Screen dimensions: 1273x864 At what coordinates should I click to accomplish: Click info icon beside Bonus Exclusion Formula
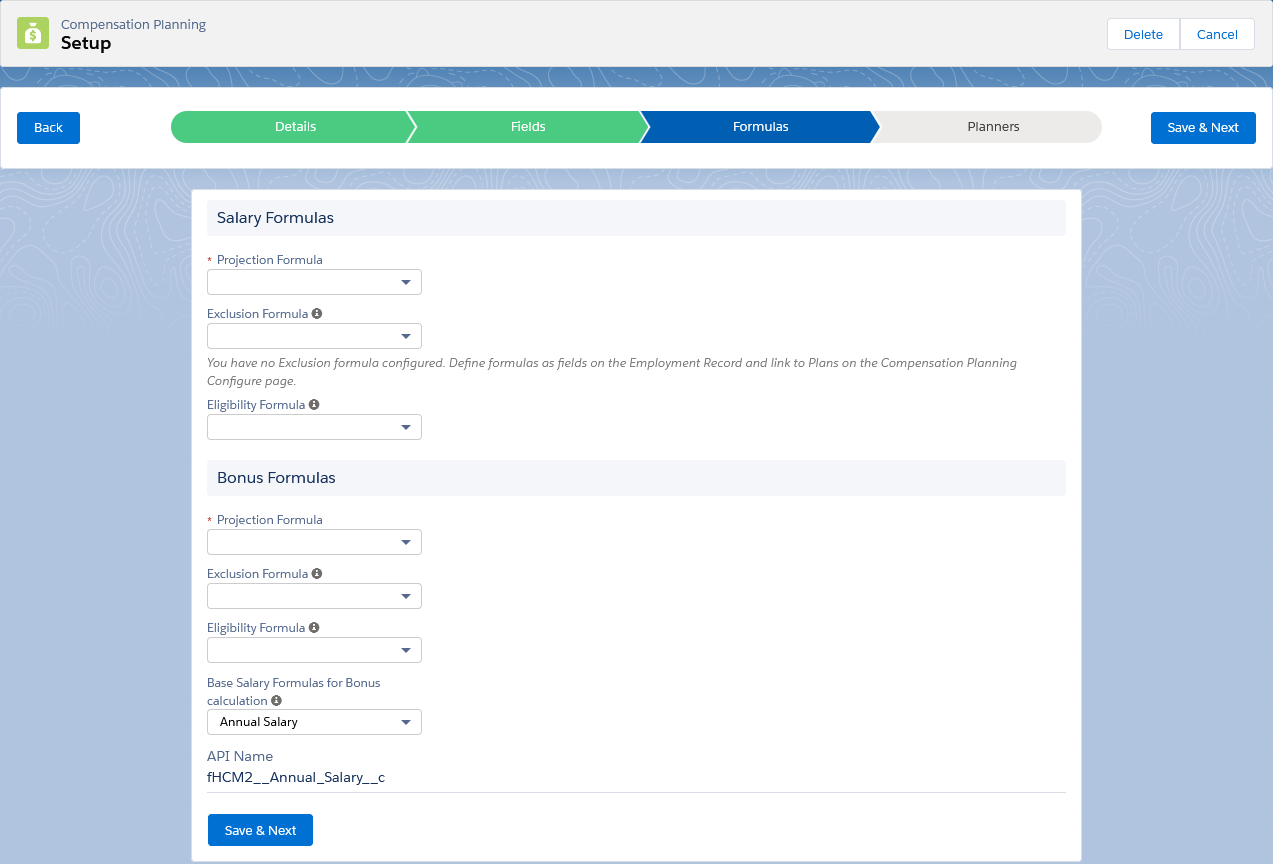point(317,574)
